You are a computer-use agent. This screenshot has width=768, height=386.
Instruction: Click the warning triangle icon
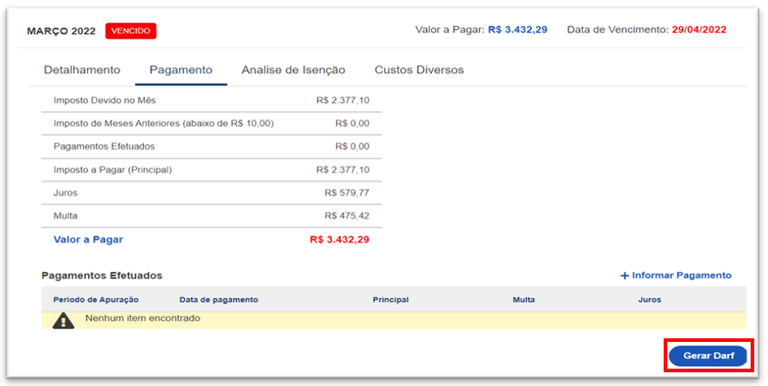[63, 320]
